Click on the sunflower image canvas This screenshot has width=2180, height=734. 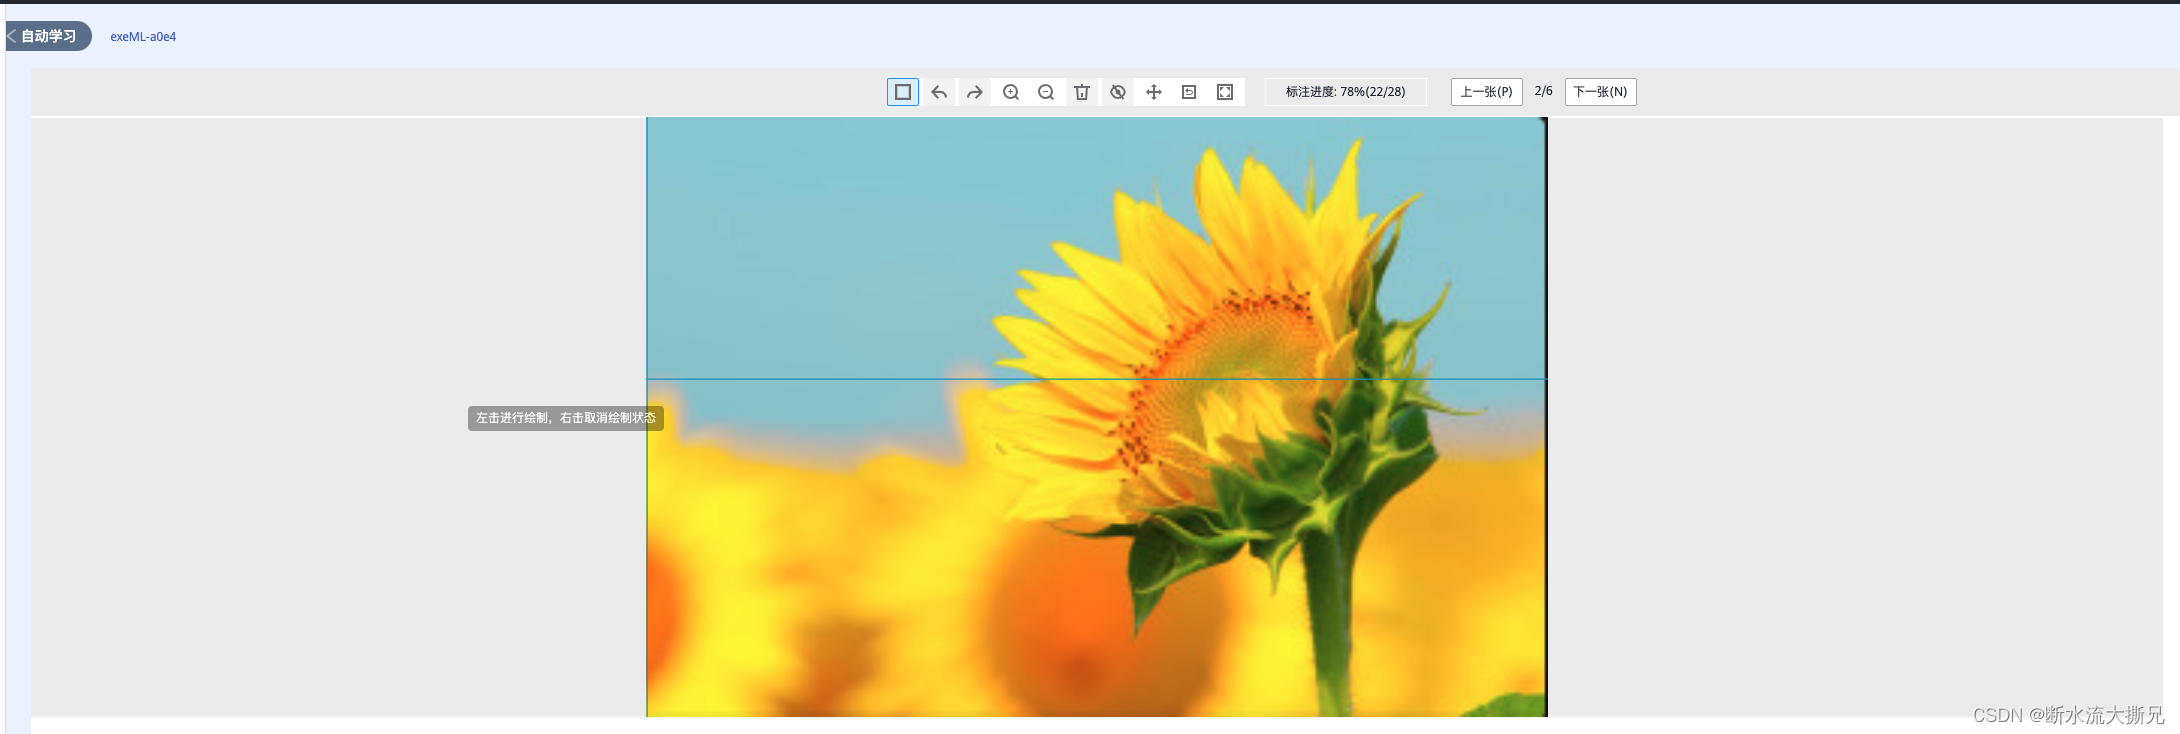coord(1097,417)
